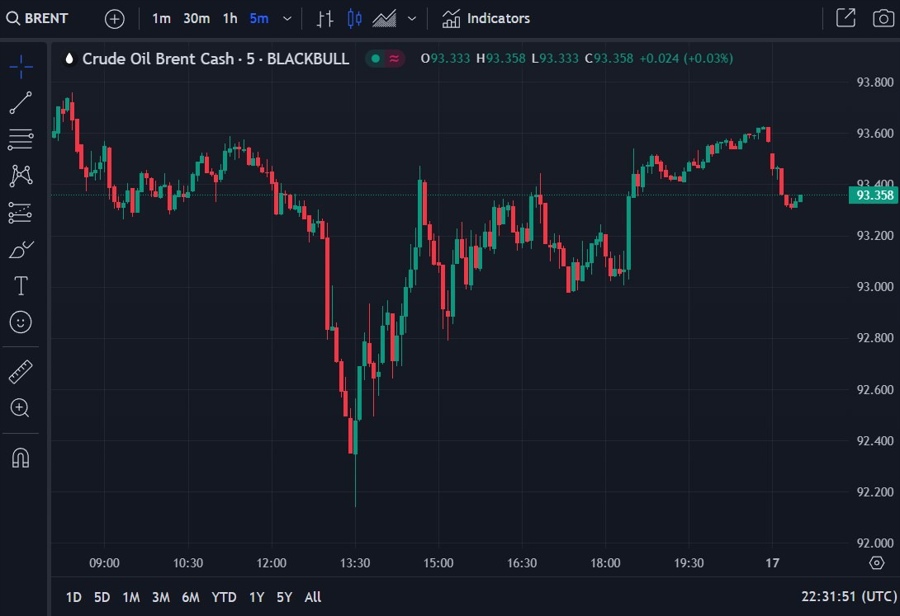
Task: Open the Indicators menu
Action: pyautogui.click(x=486, y=18)
